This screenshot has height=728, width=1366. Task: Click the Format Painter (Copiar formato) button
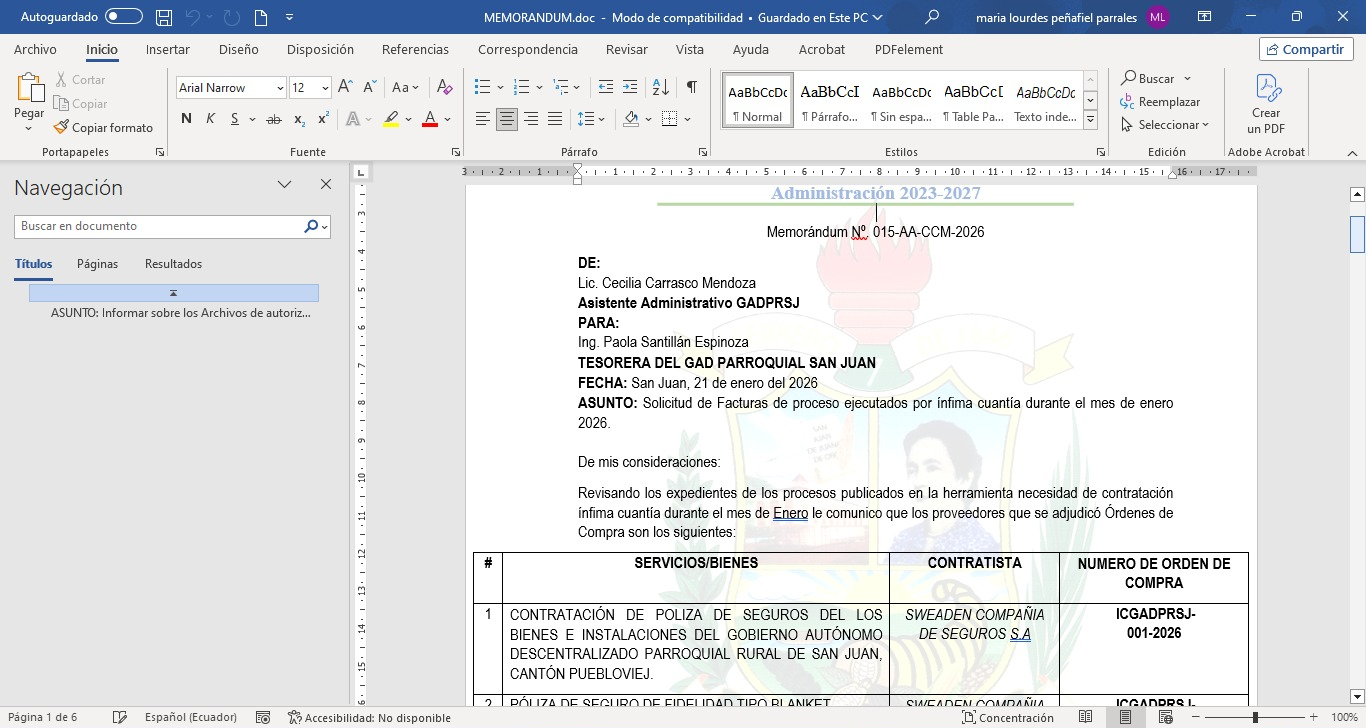[103, 128]
